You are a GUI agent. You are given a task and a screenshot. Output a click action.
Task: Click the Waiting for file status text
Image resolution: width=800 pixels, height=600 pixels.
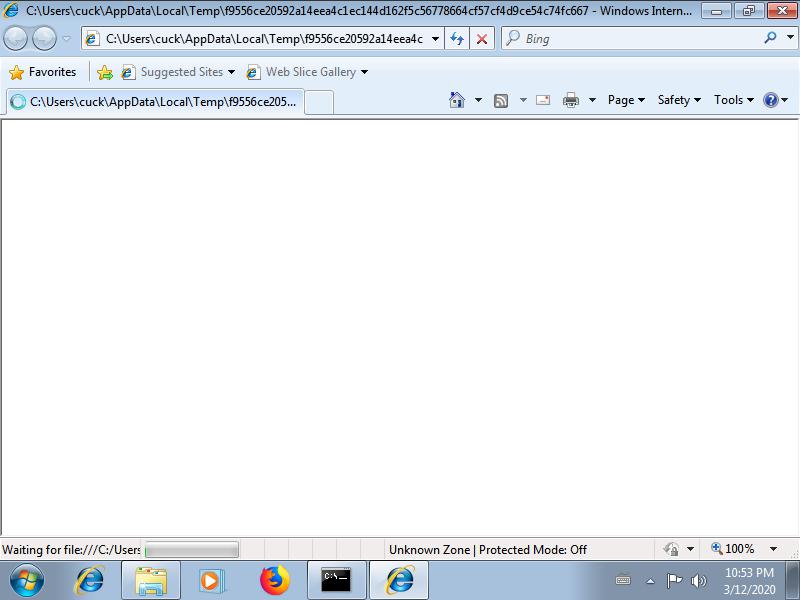71,549
